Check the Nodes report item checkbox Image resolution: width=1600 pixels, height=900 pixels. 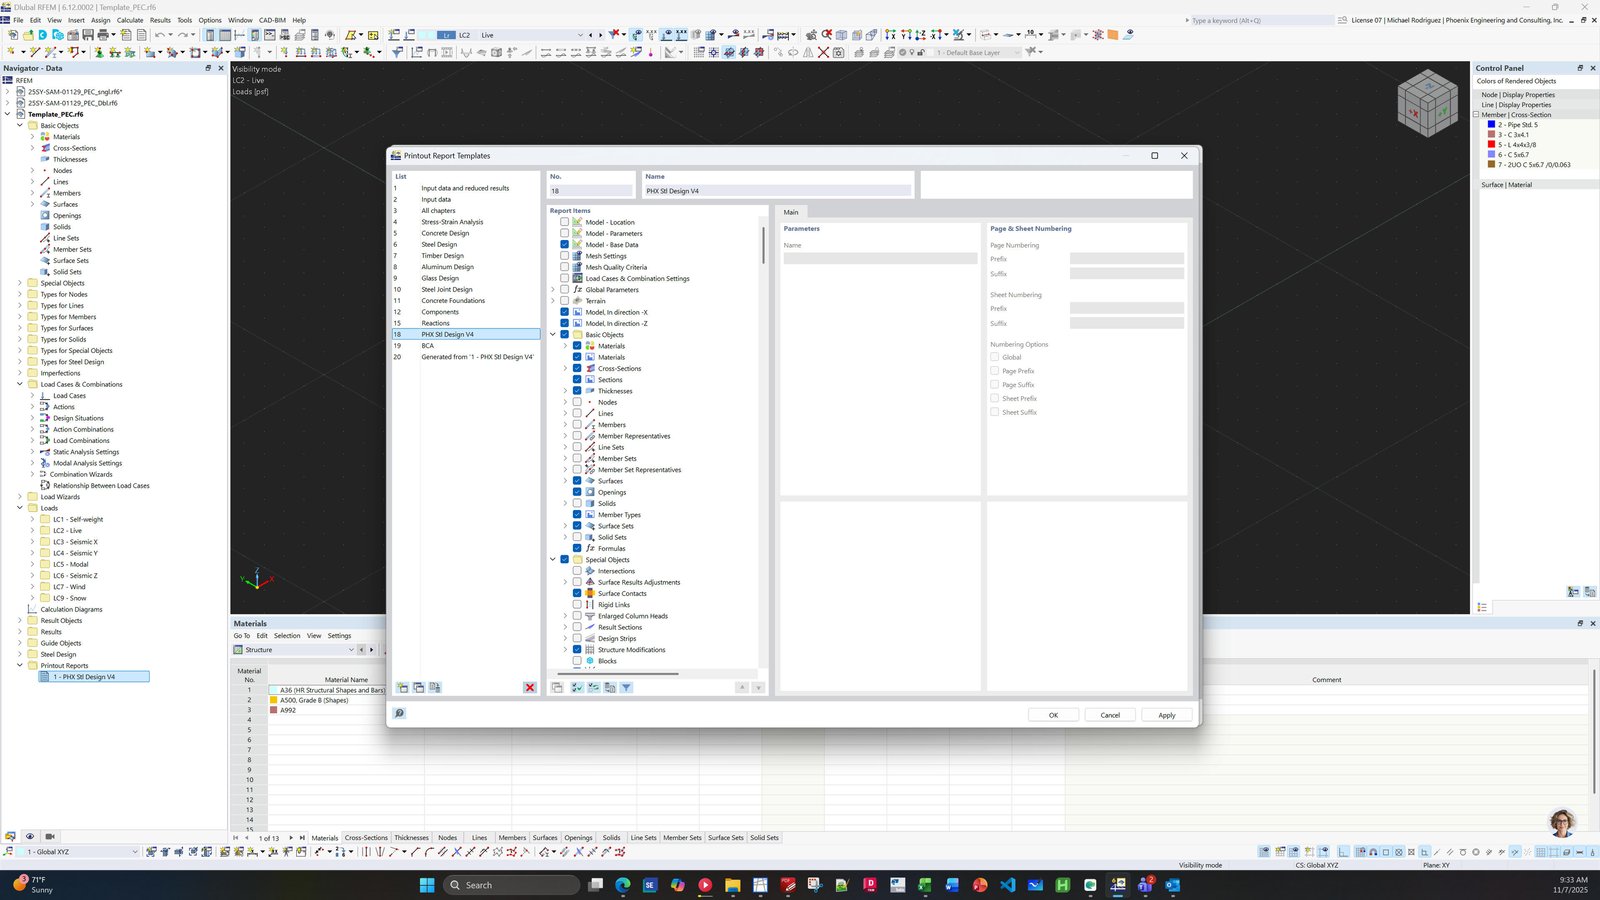click(x=577, y=402)
